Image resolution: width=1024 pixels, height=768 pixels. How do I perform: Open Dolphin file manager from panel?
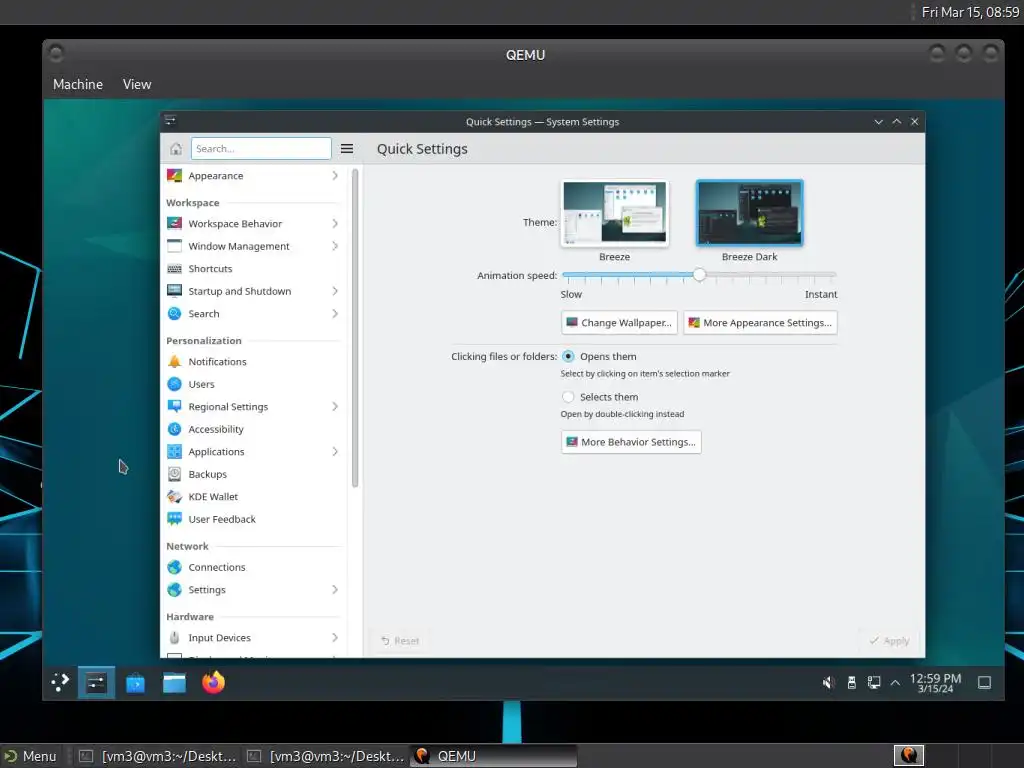click(x=174, y=683)
